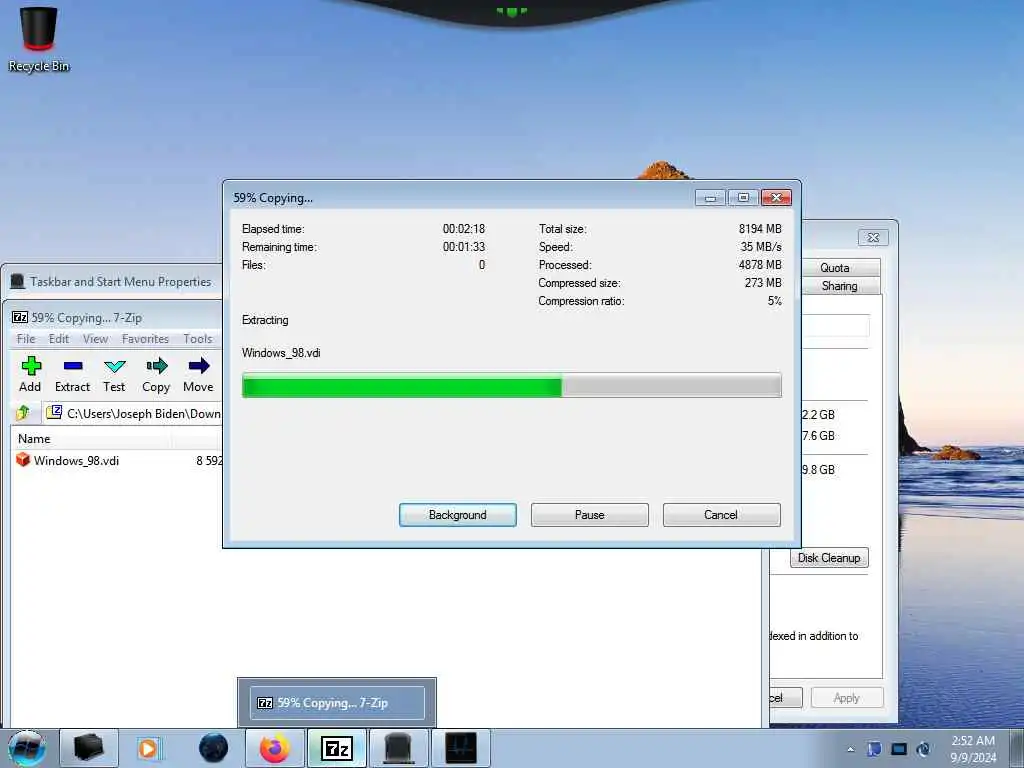The image size is (1024, 768).
Task: Click the copy progress bar
Action: click(511, 385)
